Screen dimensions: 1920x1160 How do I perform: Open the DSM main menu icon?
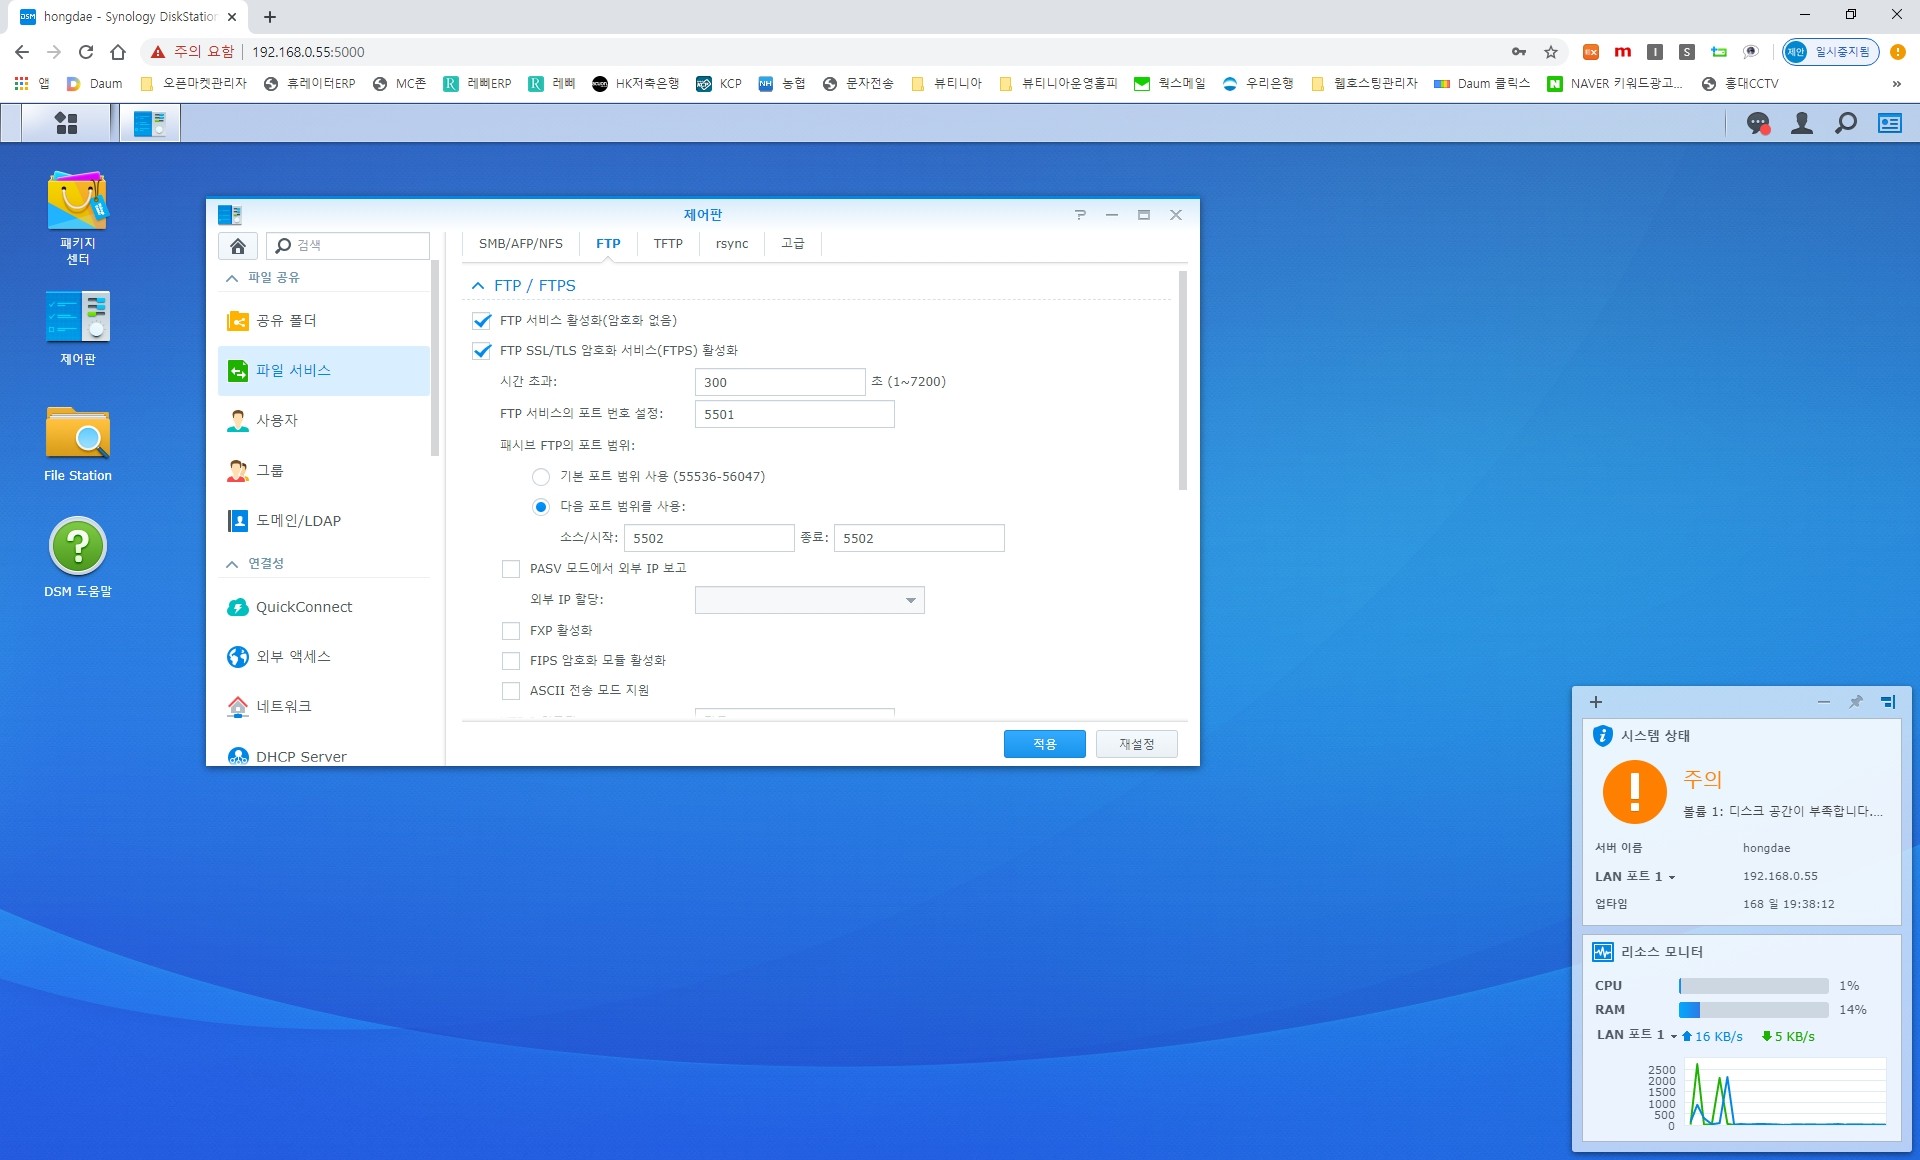[x=66, y=123]
